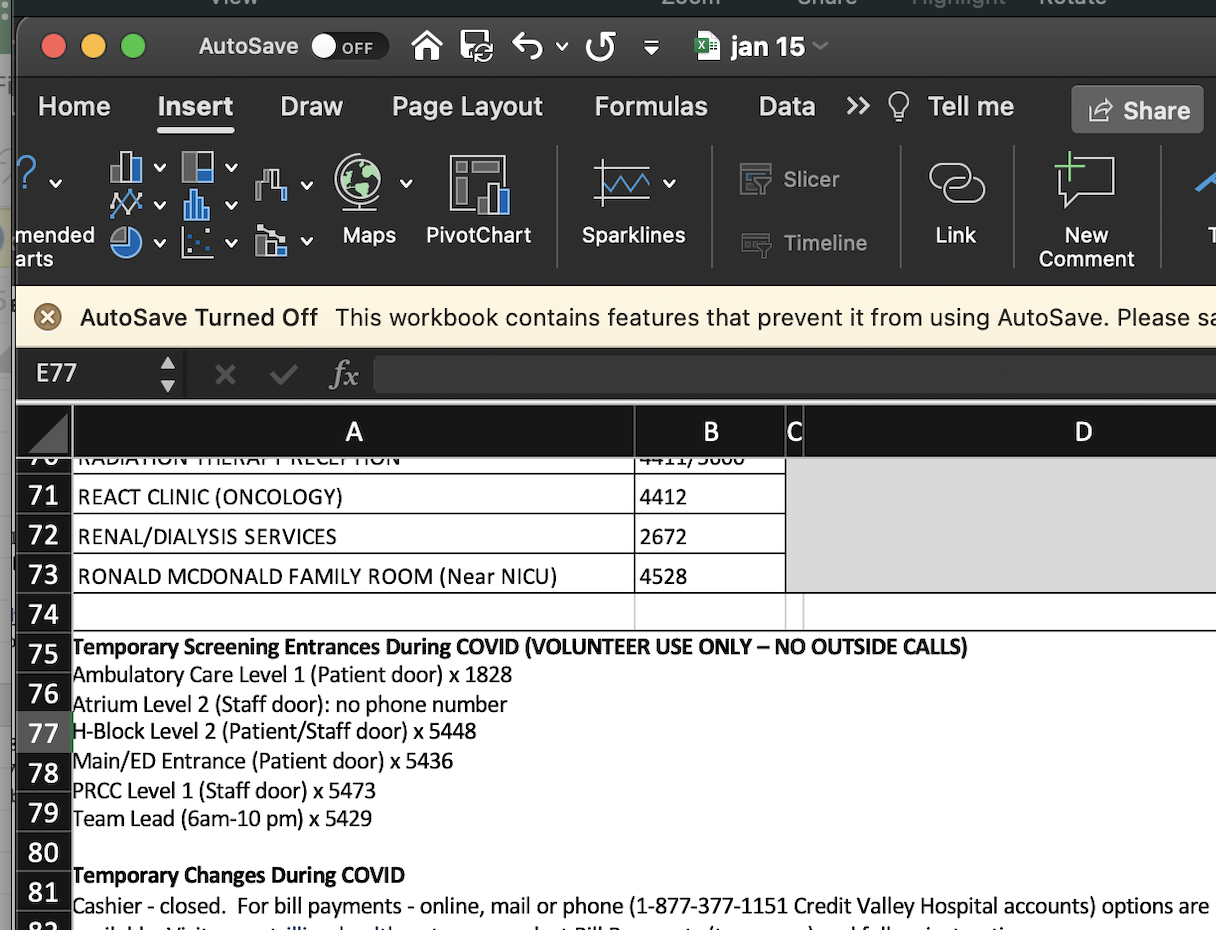This screenshot has width=1216, height=930.
Task: Click cell RONALD MCDONALD FAMILY ROOM
Action: point(354,575)
